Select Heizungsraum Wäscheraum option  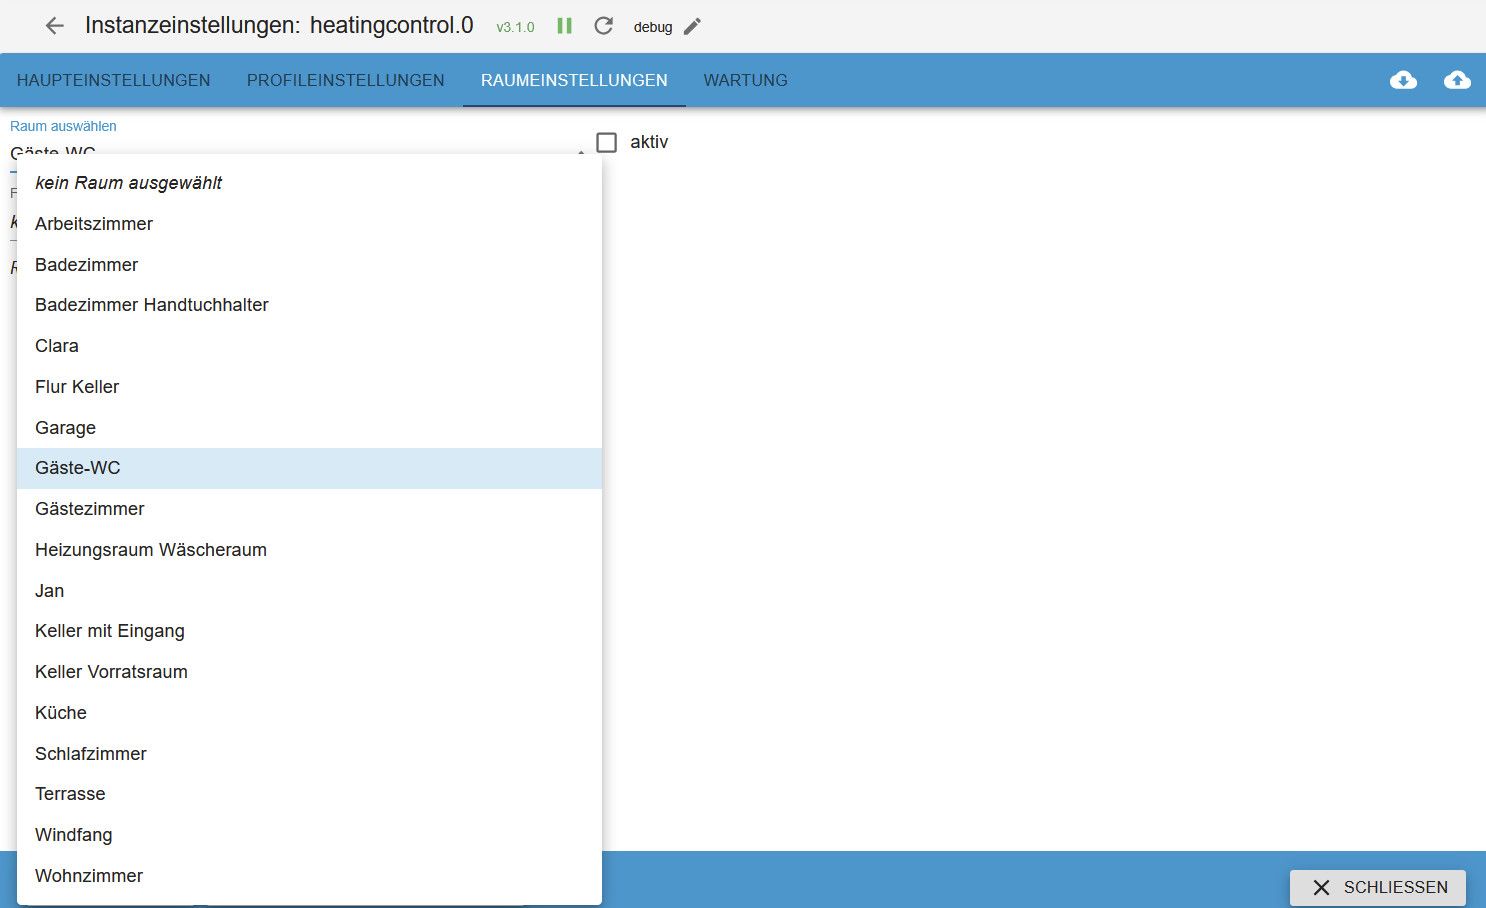(x=309, y=550)
